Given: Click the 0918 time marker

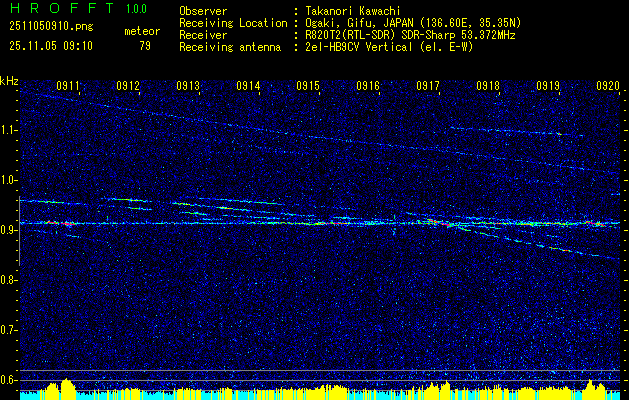Looking at the screenshot, I should point(488,85).
